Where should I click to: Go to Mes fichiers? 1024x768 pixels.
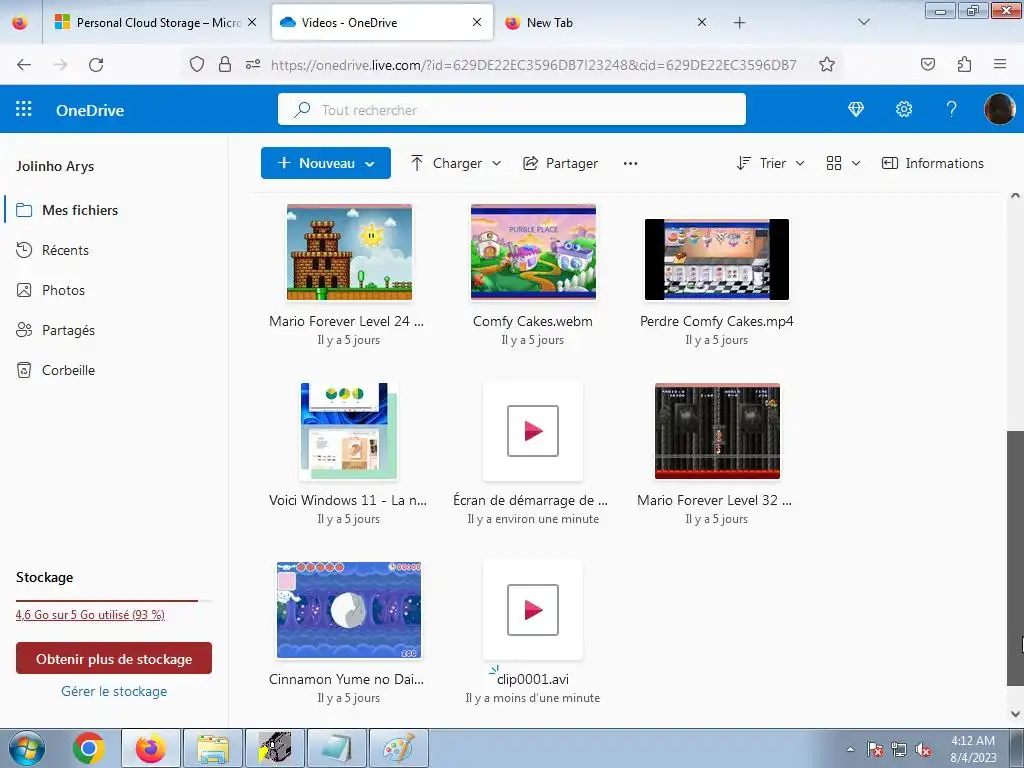tap(80, 210)
